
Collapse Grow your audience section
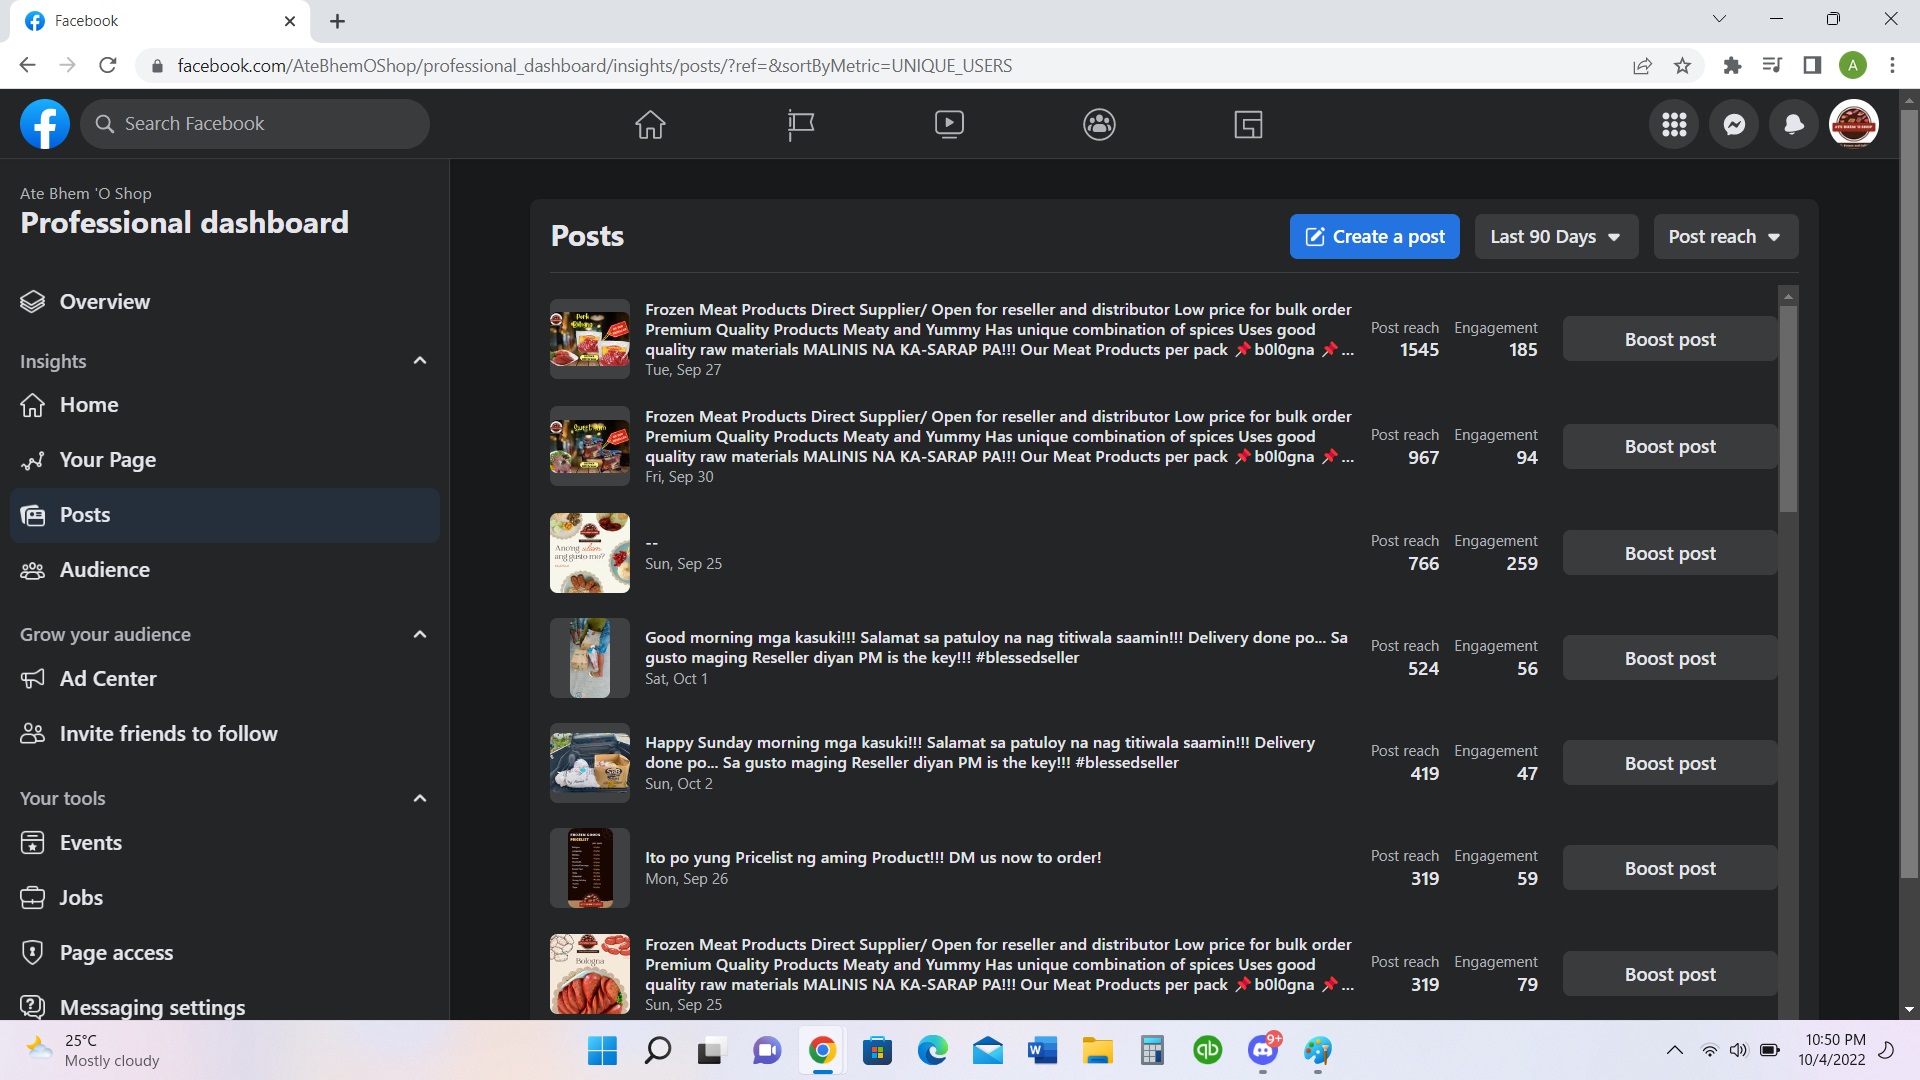[420, 635]
